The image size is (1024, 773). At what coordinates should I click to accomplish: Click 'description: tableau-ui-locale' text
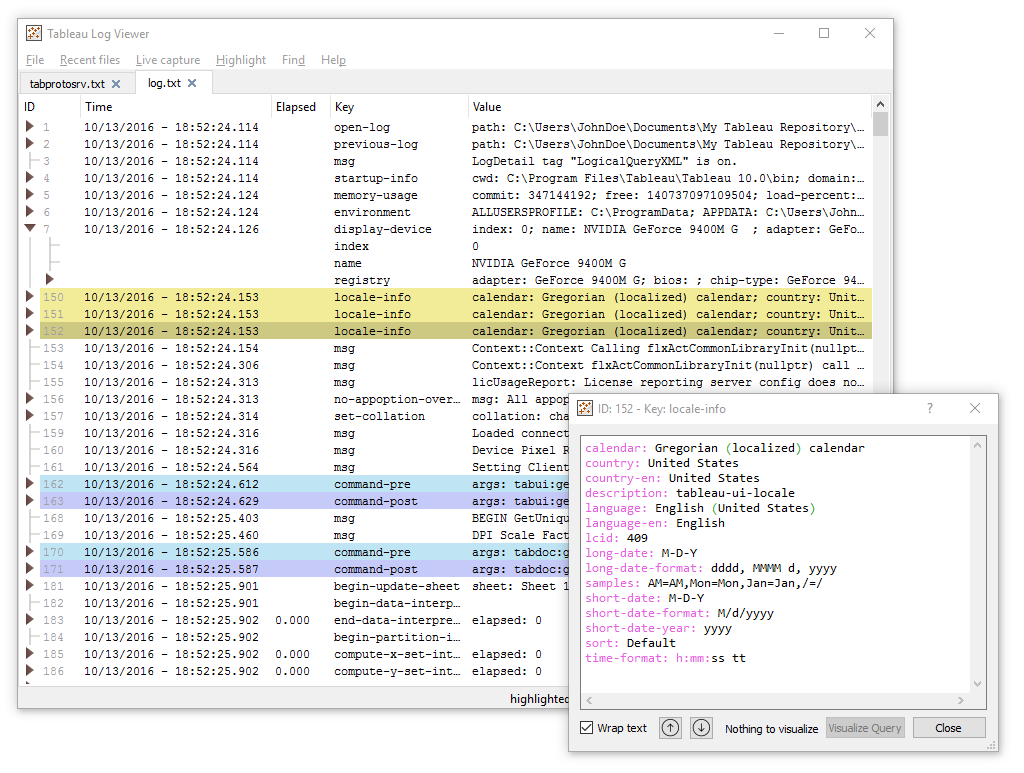(690, 493)
